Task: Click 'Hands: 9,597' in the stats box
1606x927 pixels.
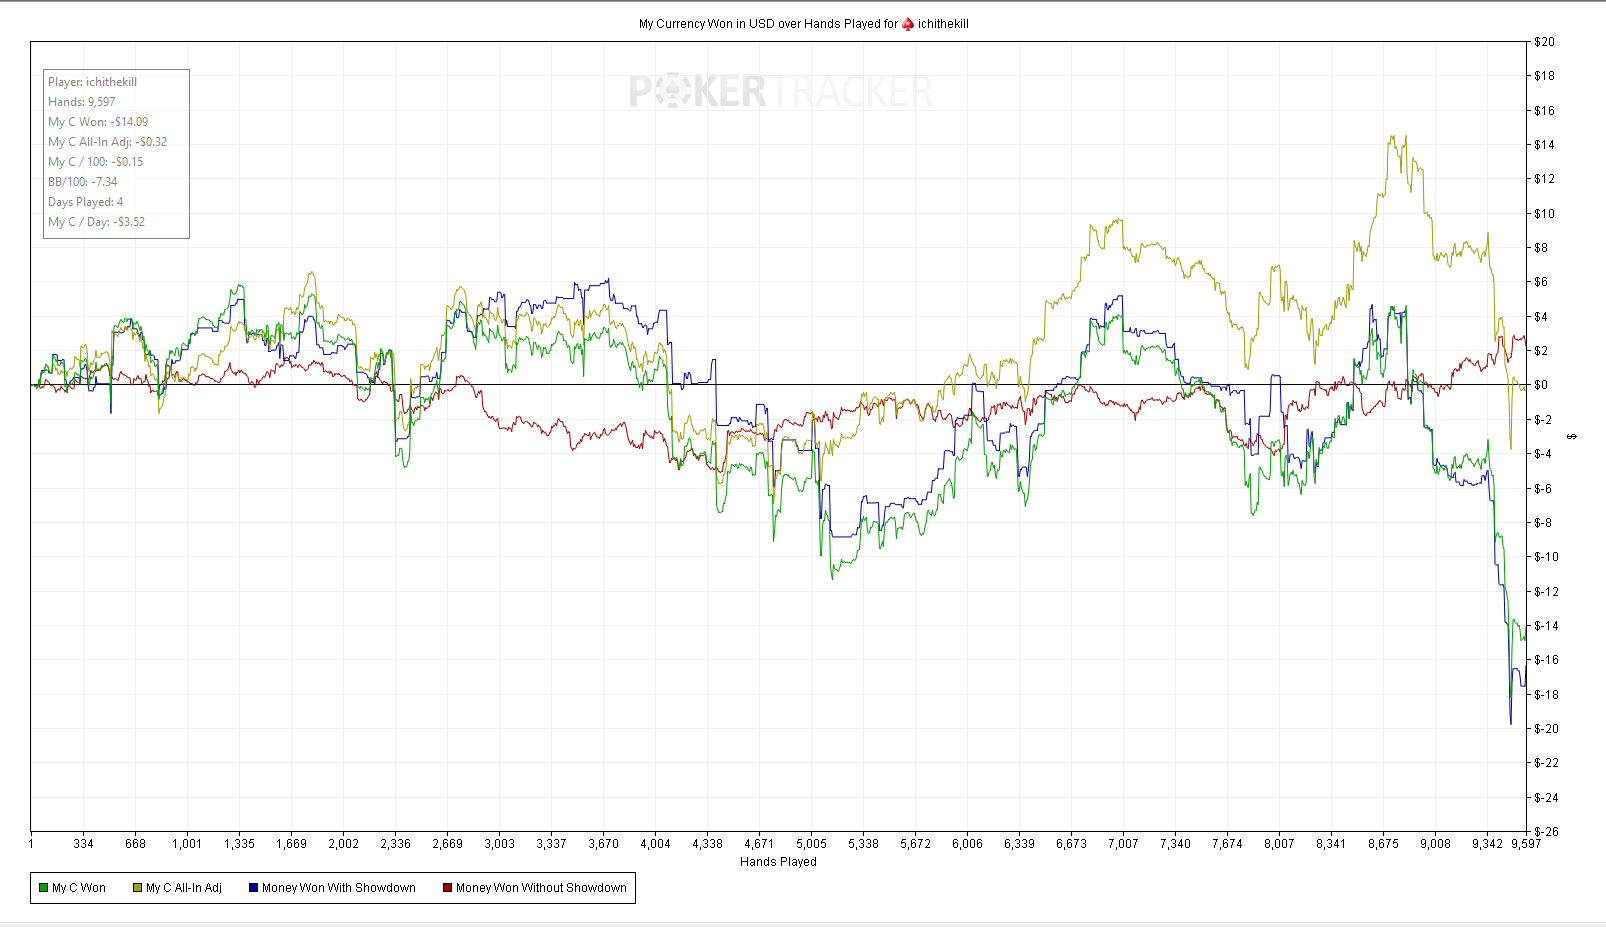Action: (82, 102)
